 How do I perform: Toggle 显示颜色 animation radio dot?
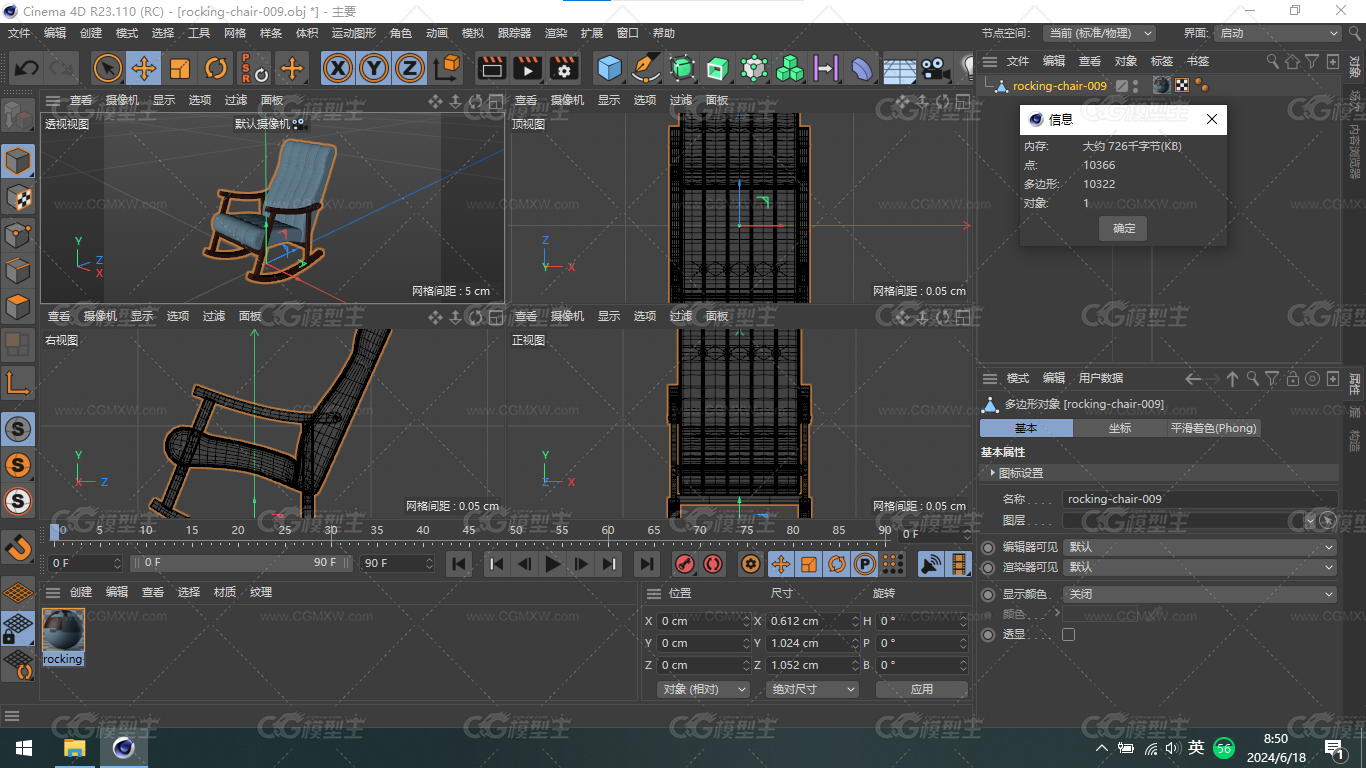[x=988, y=594]
